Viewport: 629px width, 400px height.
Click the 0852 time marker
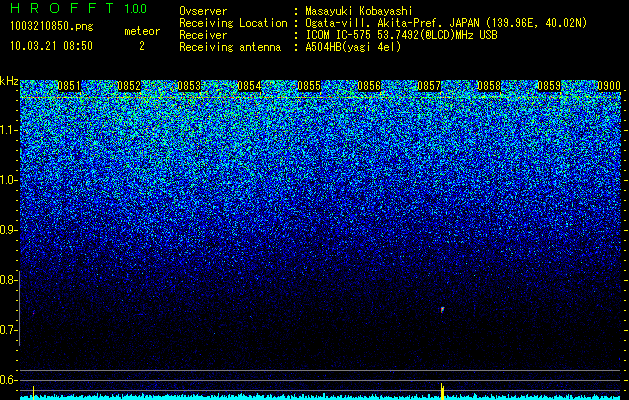tap(129, 86)
